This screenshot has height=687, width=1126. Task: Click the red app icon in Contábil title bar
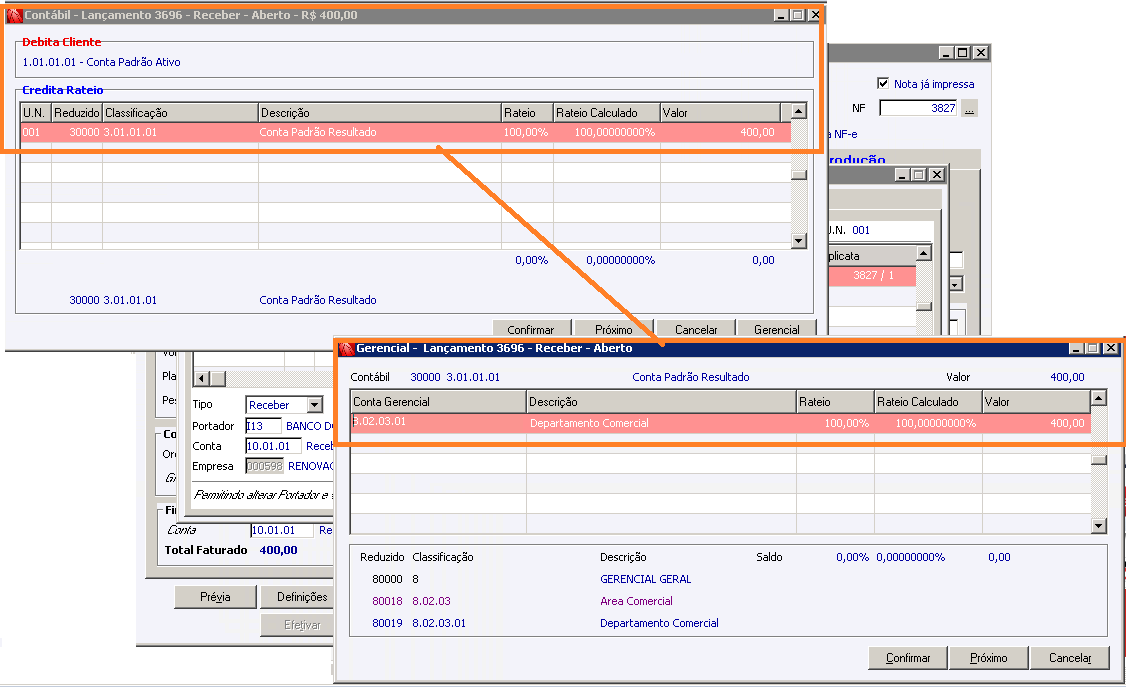pos(14,15)
